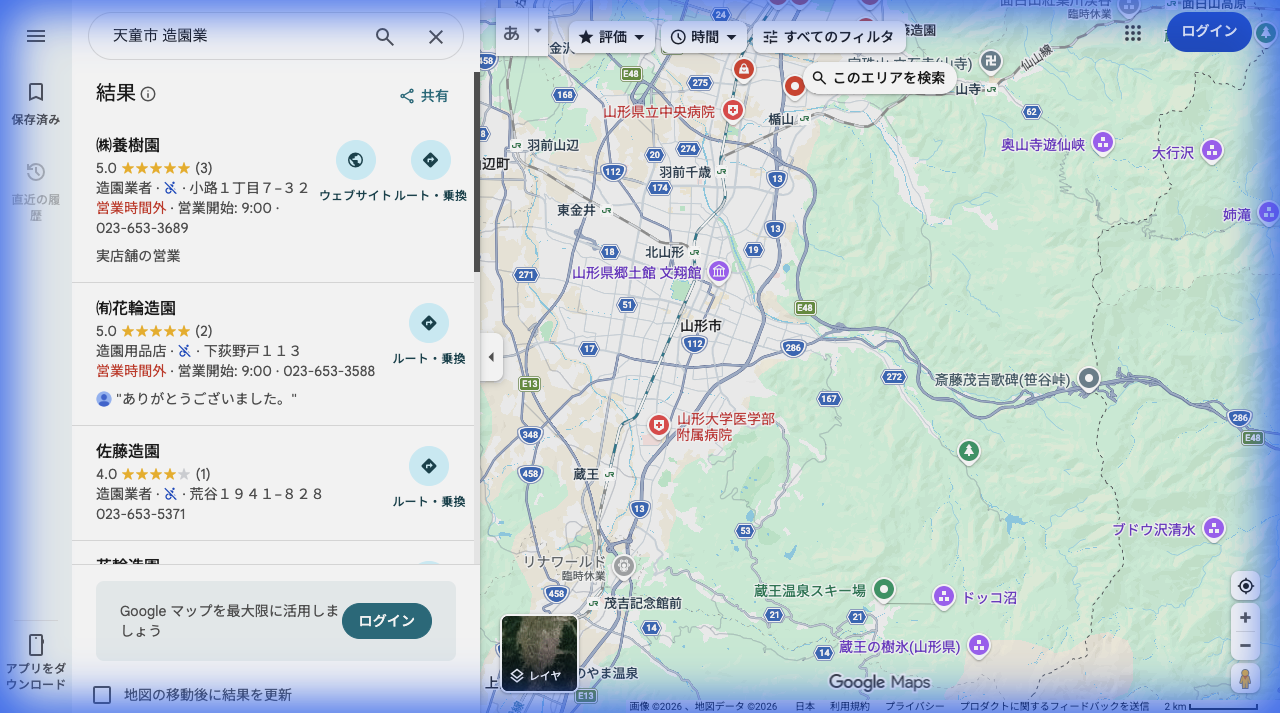The image size is (1280, 713).
Task: Enable update results when map moves
Action: (x=102, y=695)
